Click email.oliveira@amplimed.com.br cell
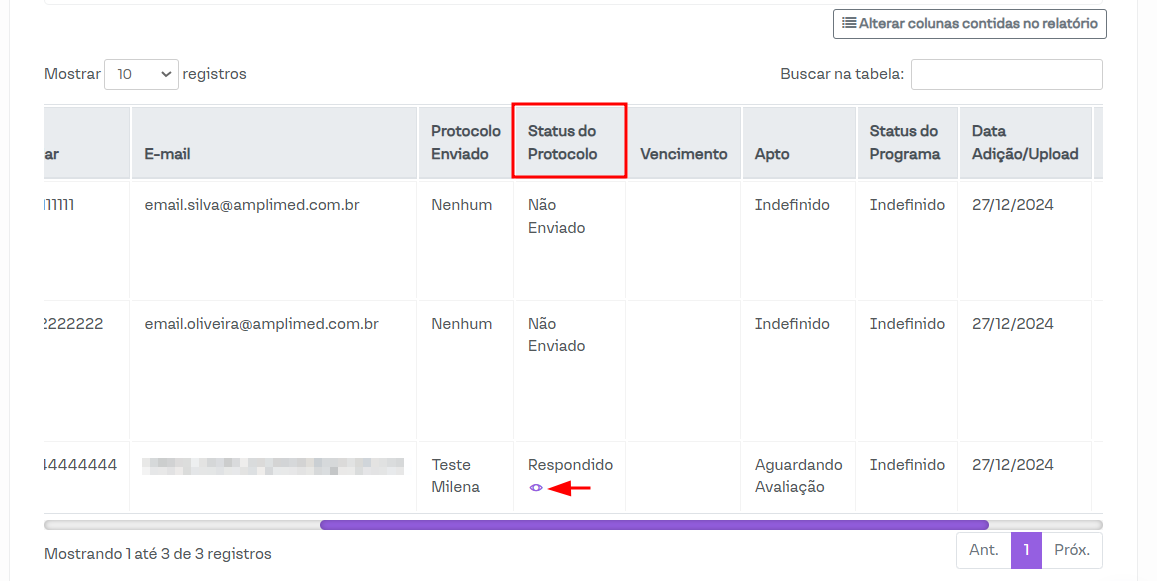 click(x=261, y=324)
